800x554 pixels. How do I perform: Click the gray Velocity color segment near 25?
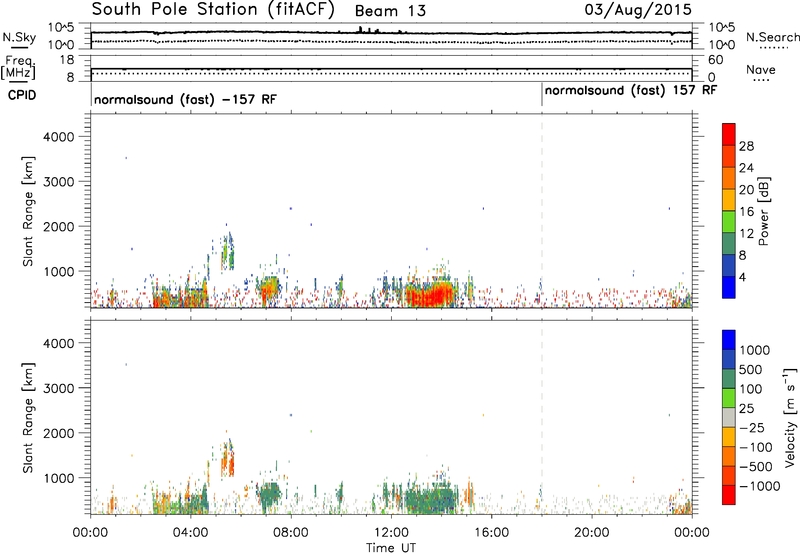point(729,417)
